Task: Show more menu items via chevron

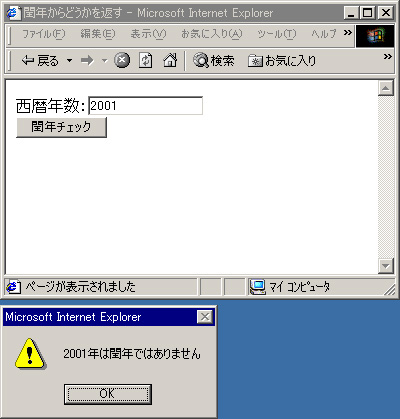Action: (348, 32)
